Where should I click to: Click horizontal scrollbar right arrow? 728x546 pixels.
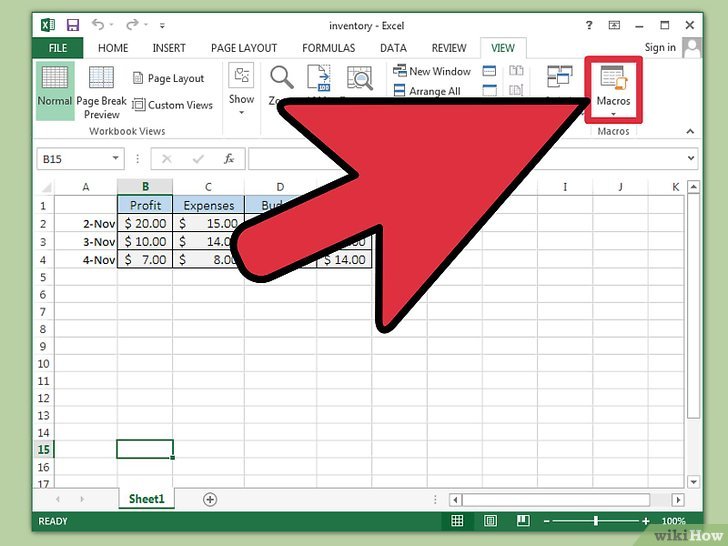[678, 500]
